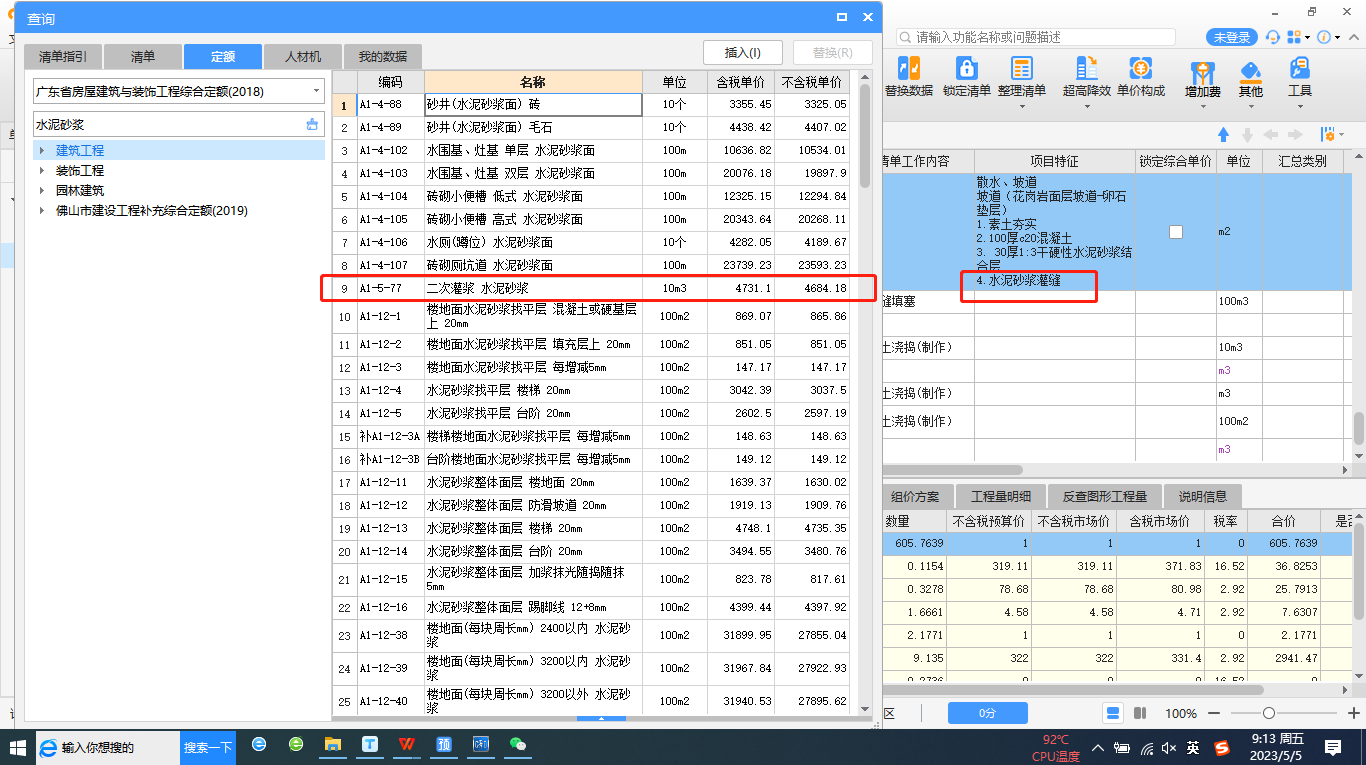Viewport: 1366px width, 765px height.
Task: Click the 未登录 login button
Action: click(1232, 37)
